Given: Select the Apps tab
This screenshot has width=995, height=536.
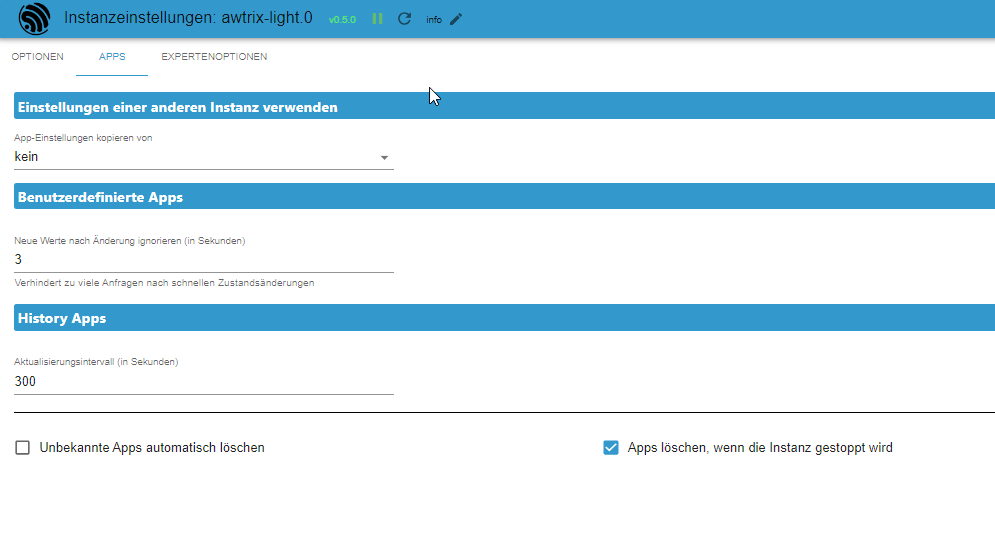Looking at the screenshot, I should 112,56.
